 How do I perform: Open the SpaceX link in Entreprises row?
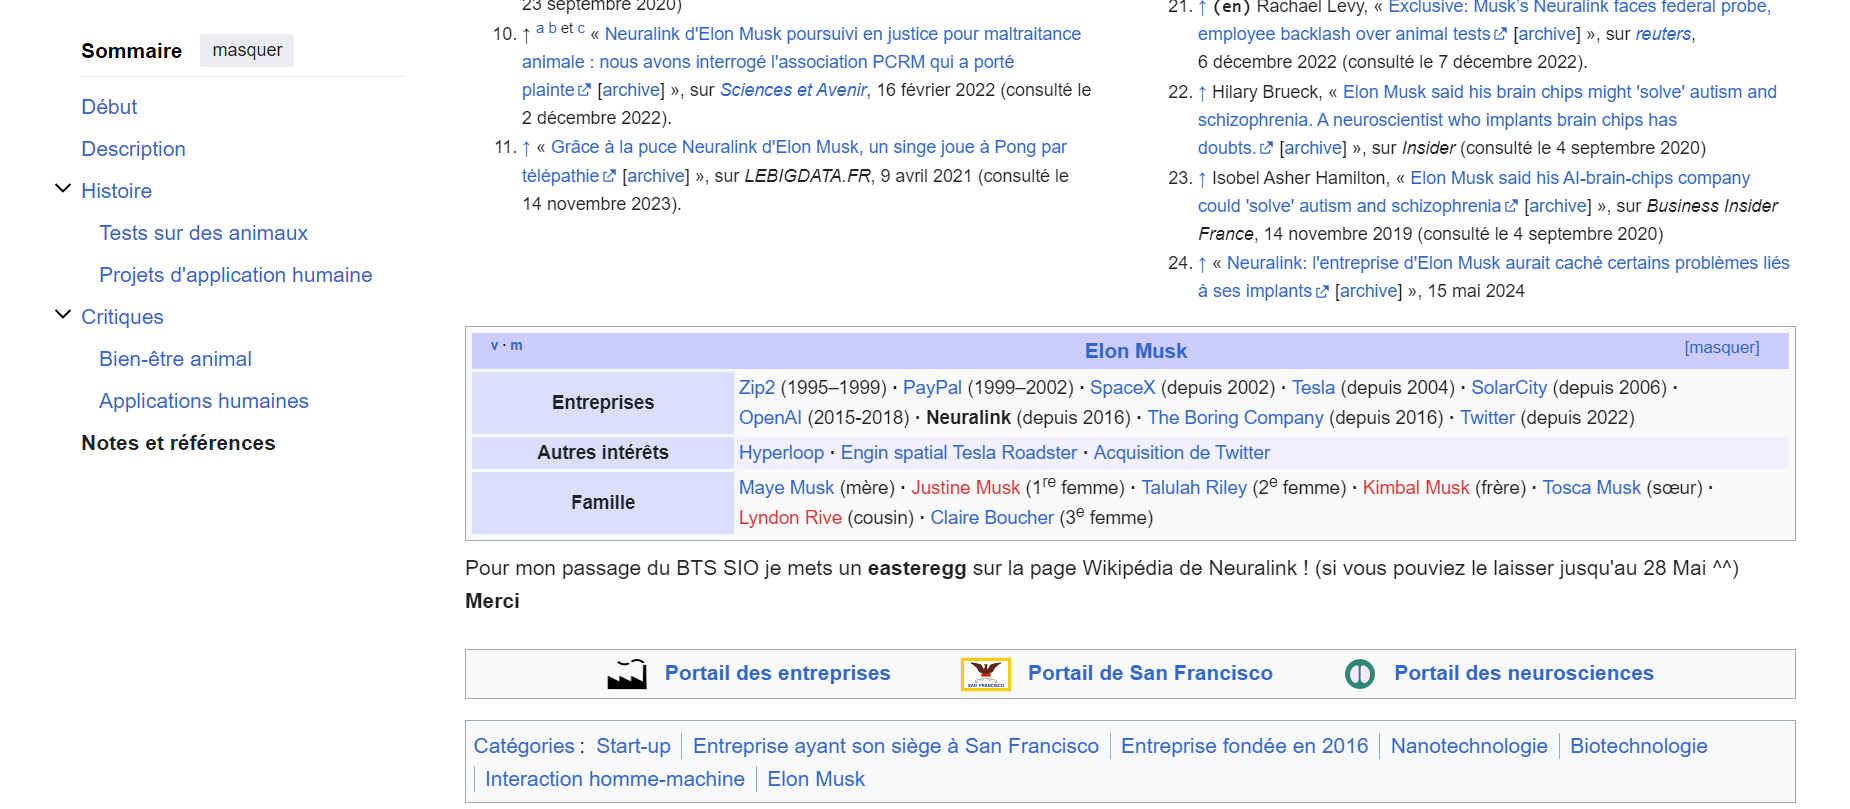click(1122, 388)
